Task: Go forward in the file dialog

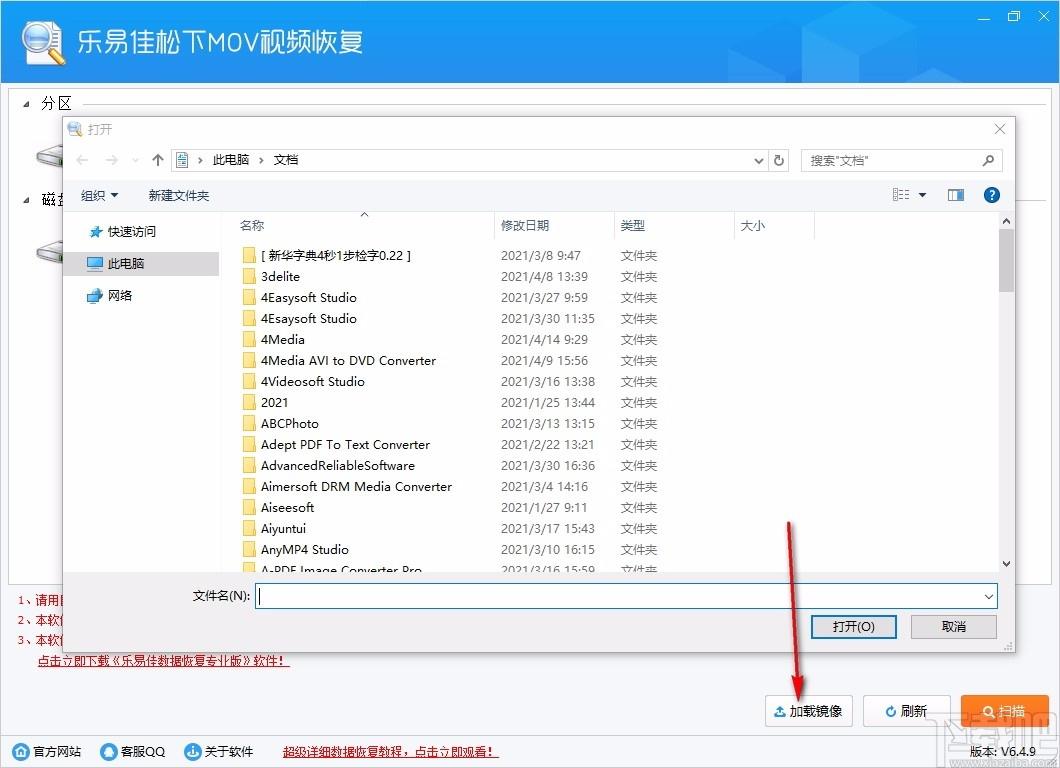Action: coord(112,160)
